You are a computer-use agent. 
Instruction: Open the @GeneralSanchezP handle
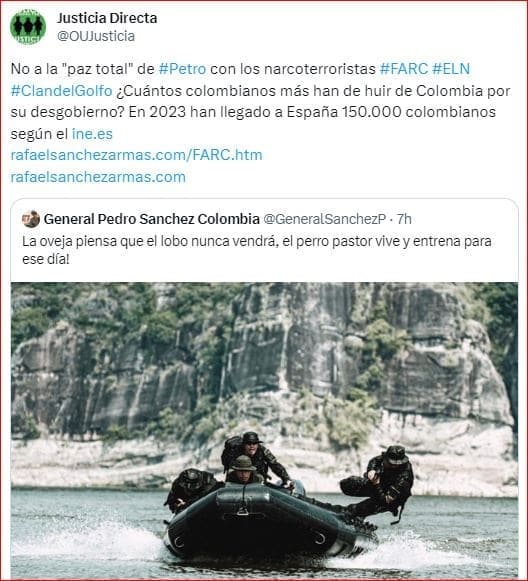pos(325,219)
